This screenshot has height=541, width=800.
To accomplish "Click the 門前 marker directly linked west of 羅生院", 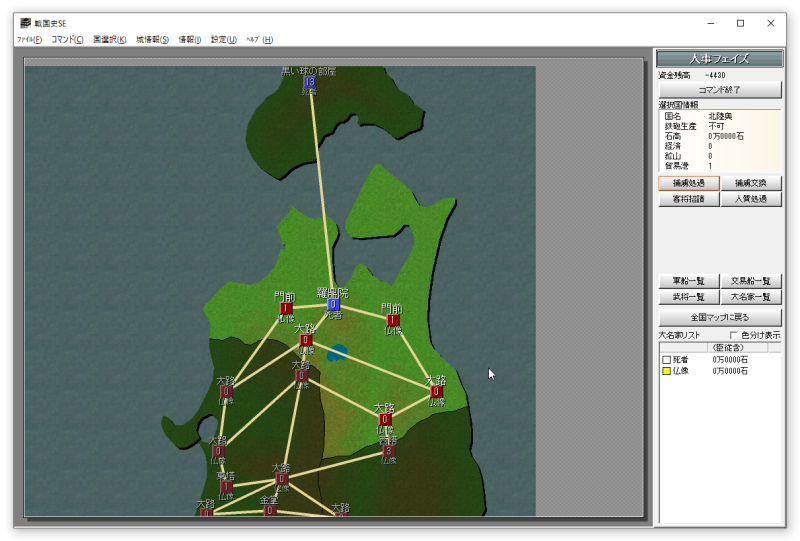I will tap(286, 308).
